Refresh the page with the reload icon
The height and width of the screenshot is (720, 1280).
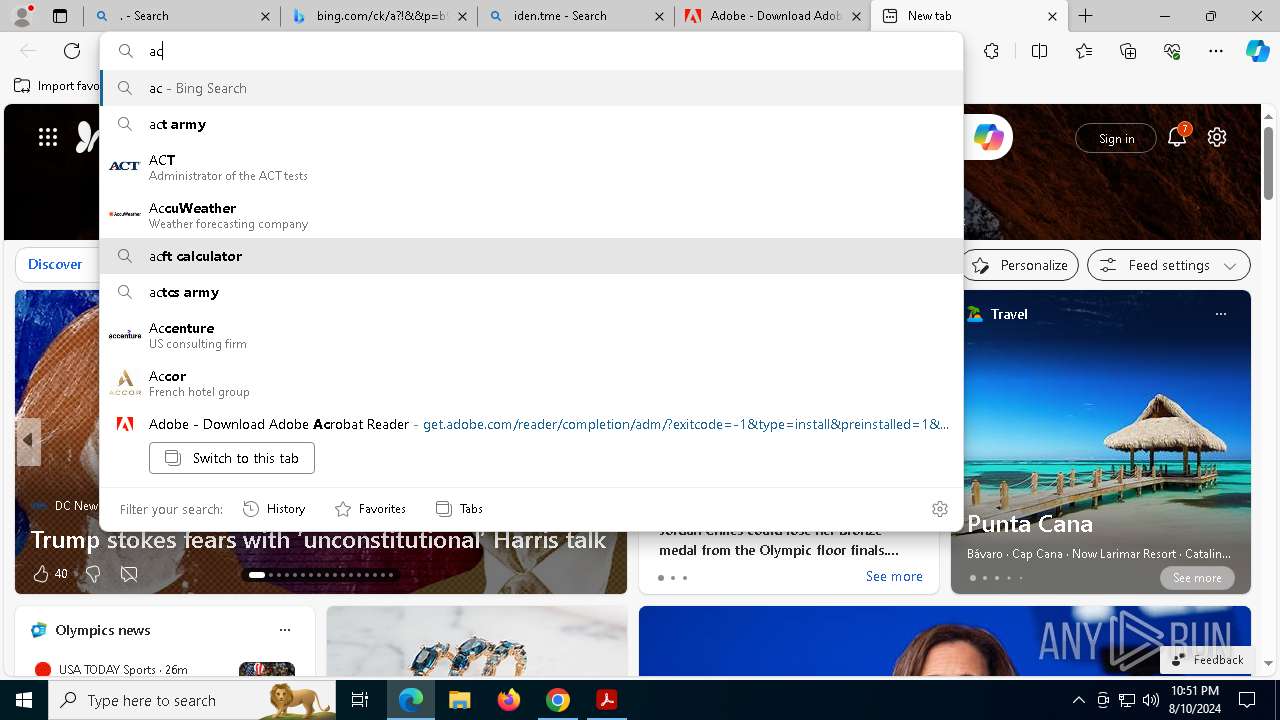[x=72, y=51]
